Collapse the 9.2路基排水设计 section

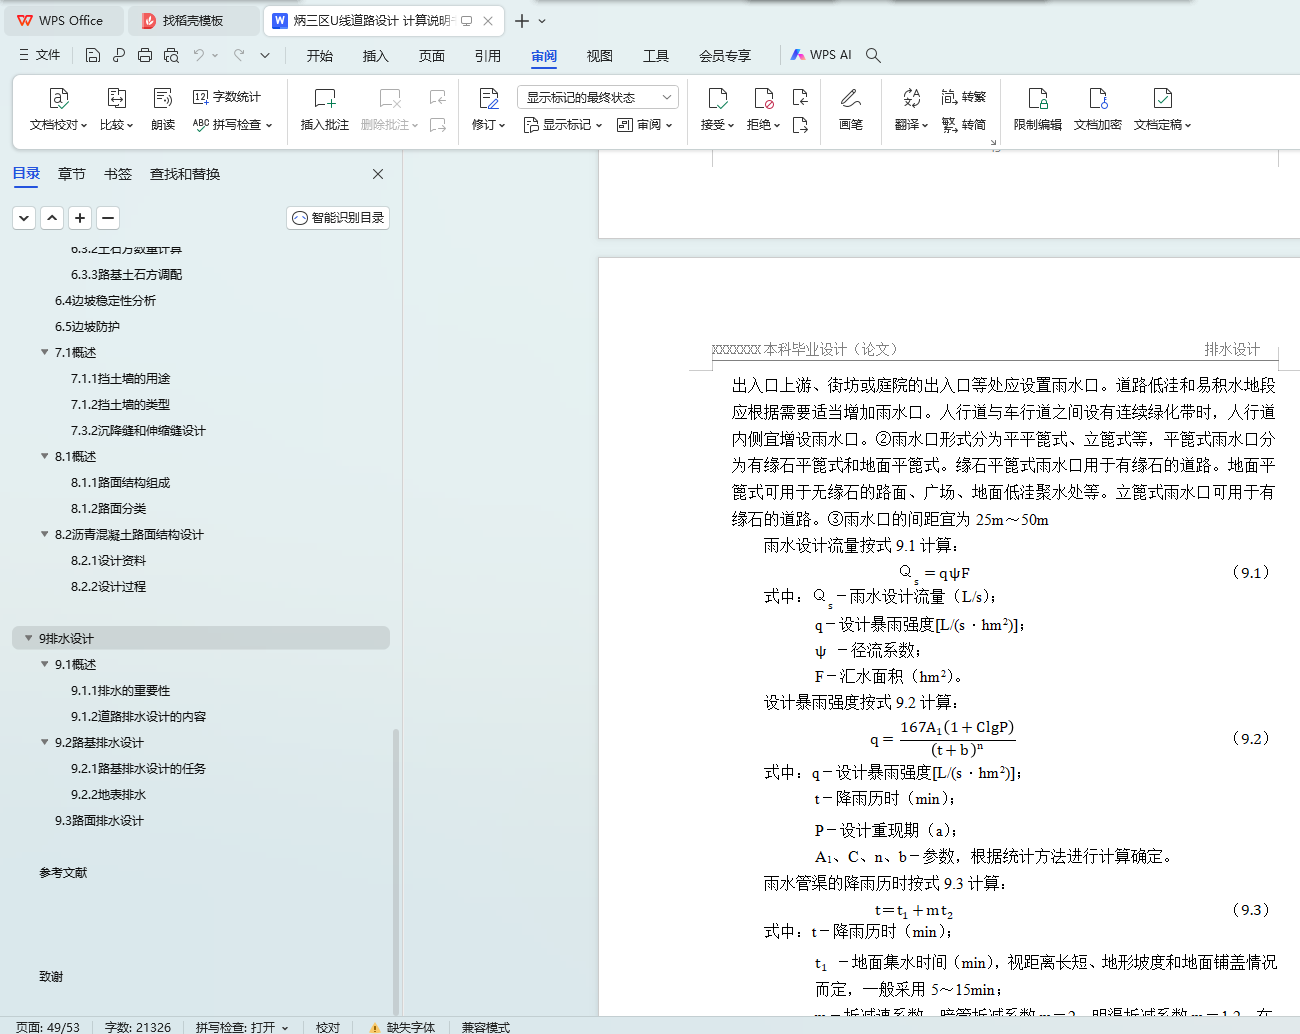[44, 742]
